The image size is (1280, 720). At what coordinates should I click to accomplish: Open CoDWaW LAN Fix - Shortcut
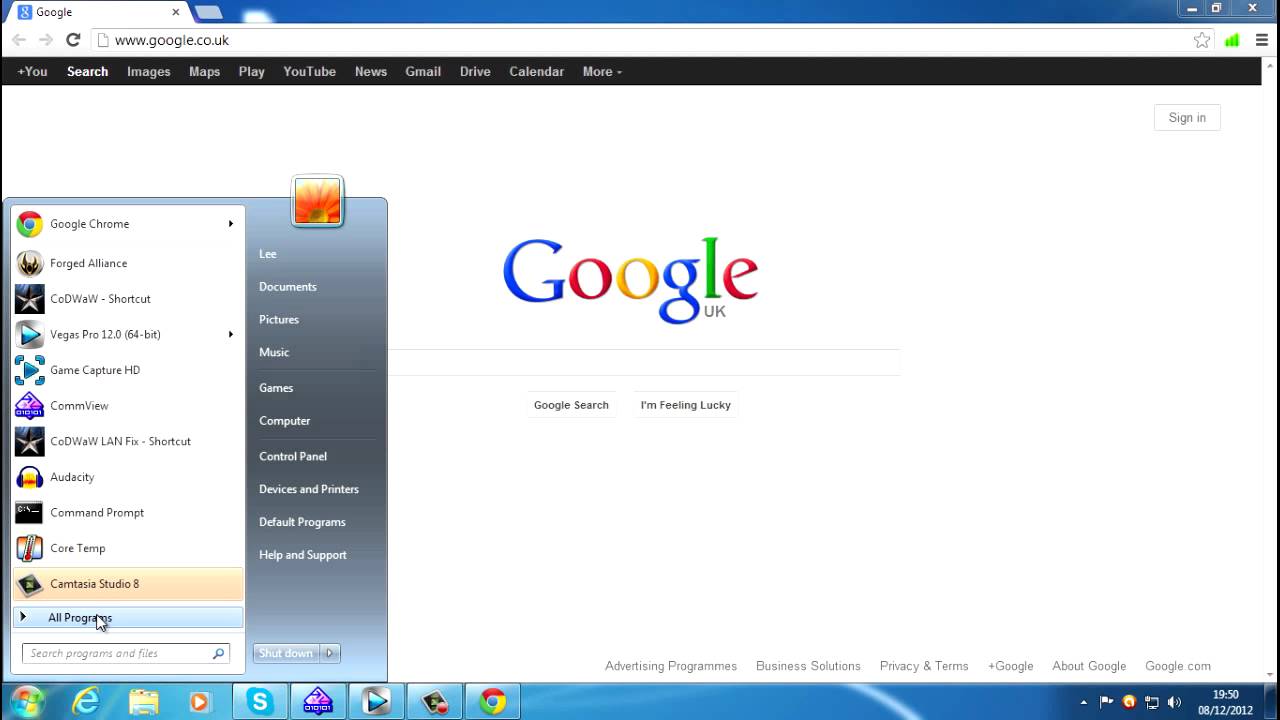tap(128, 441)
